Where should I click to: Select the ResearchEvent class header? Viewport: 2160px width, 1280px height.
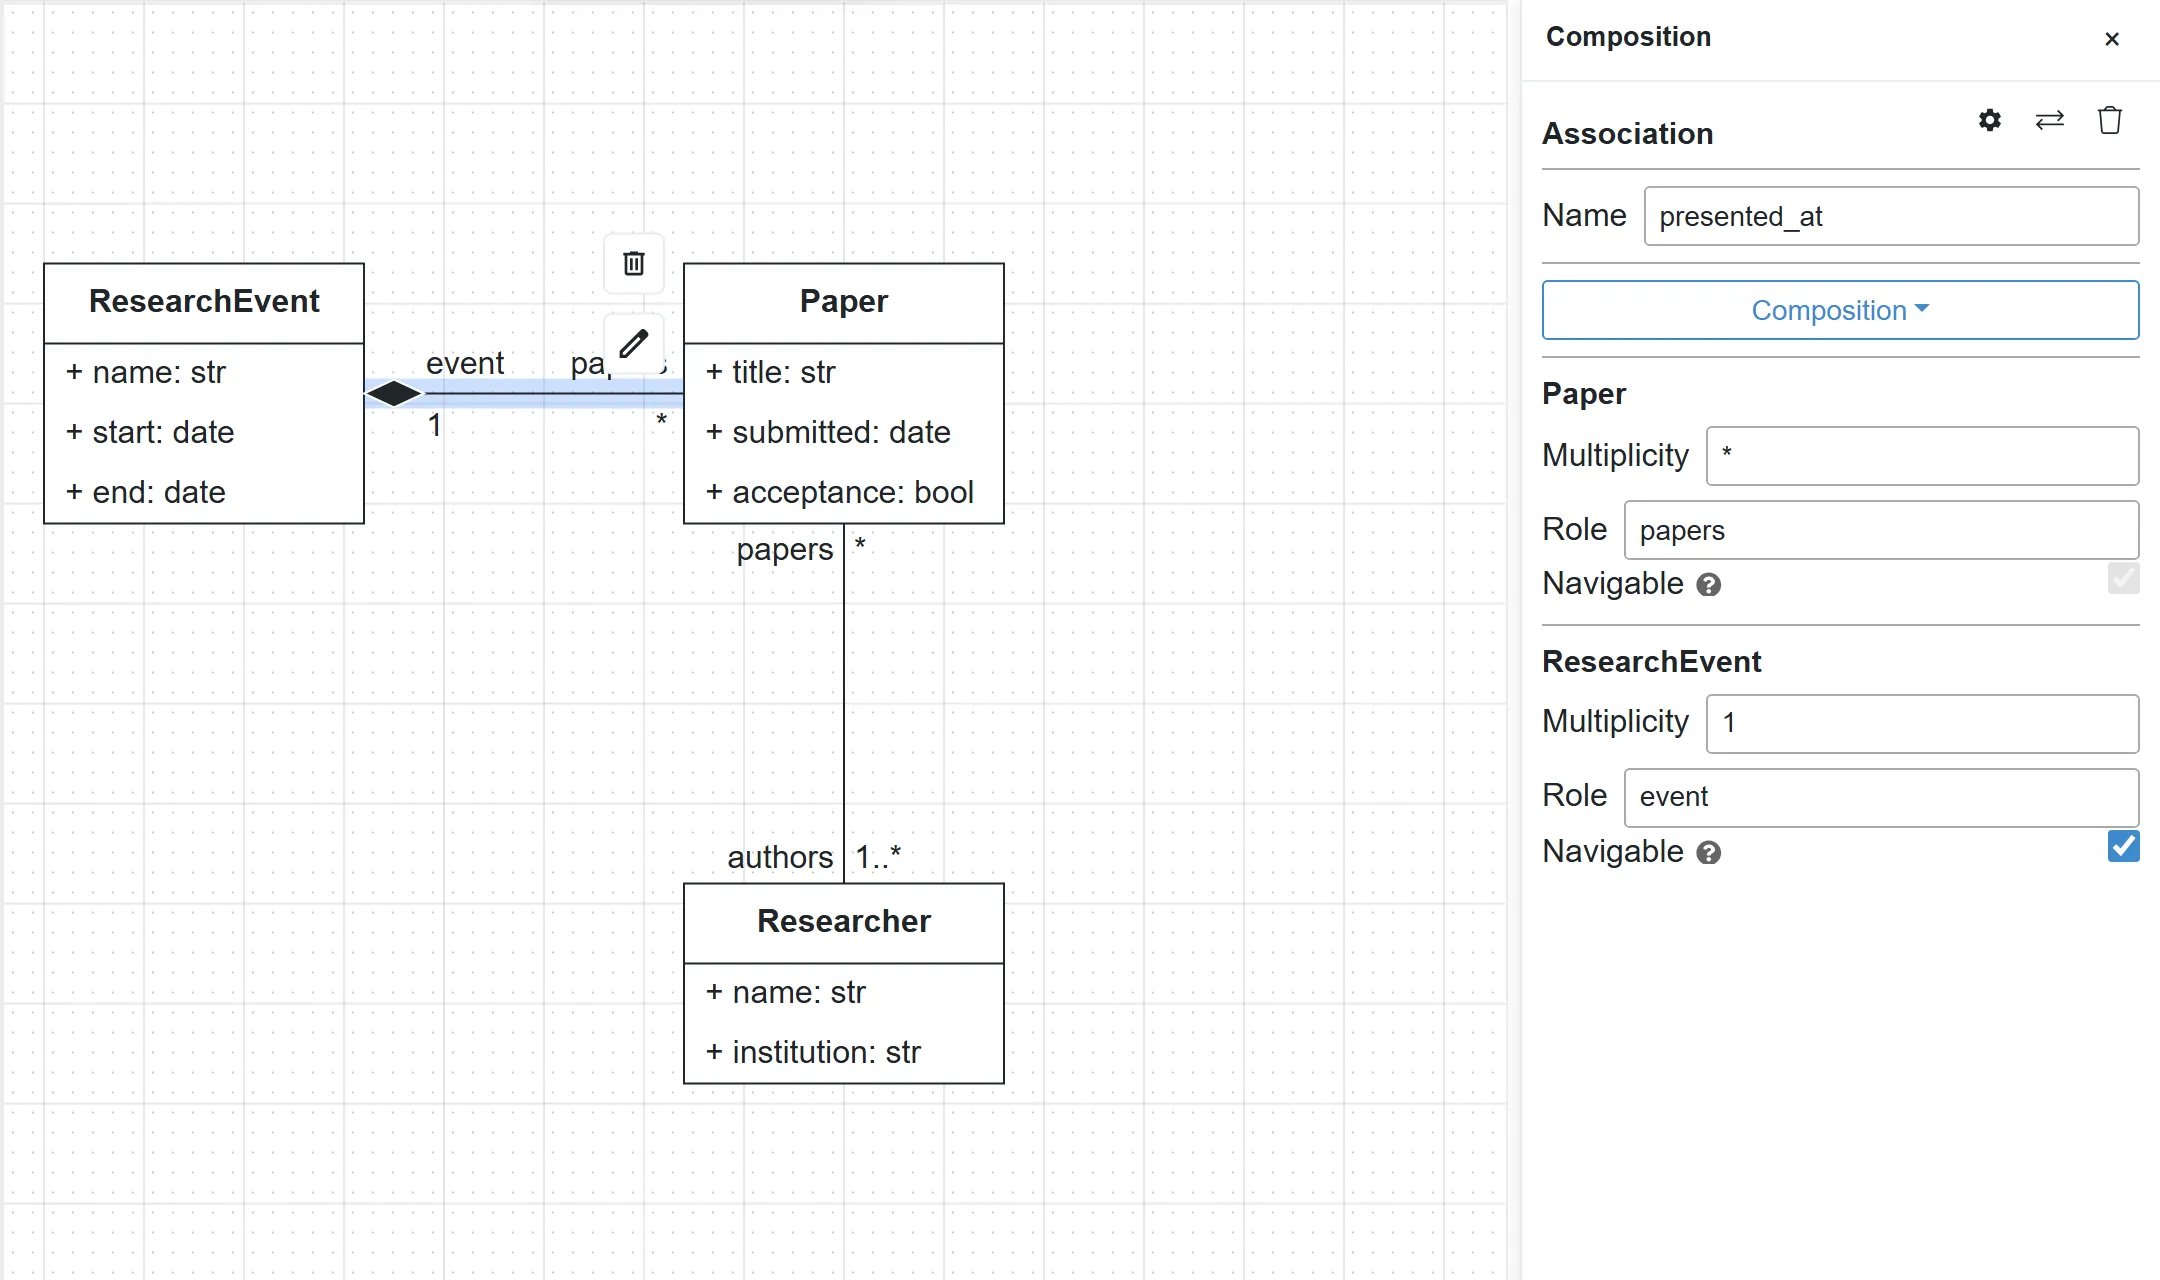point(204,303)
